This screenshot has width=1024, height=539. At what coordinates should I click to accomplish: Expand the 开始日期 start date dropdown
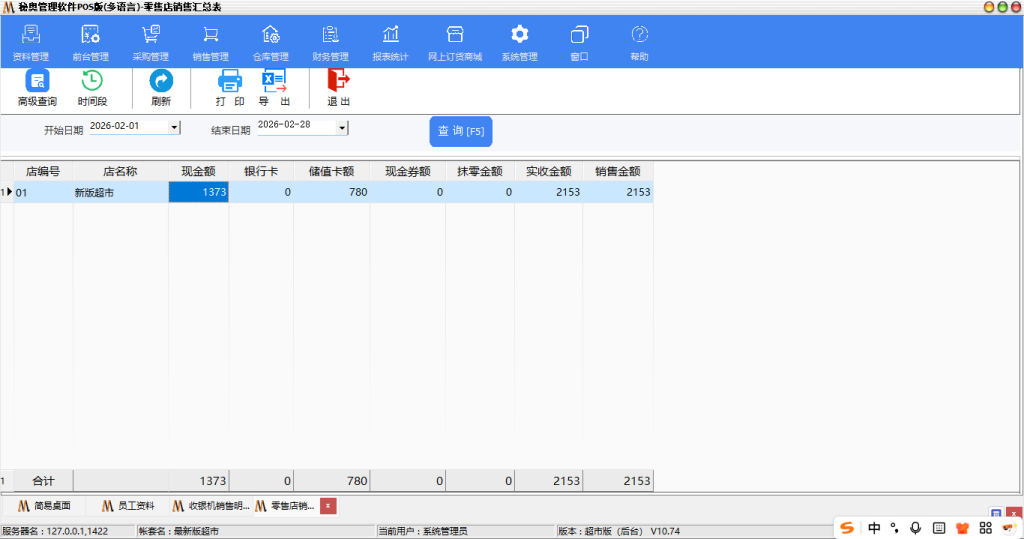click(x=174, y=128)
